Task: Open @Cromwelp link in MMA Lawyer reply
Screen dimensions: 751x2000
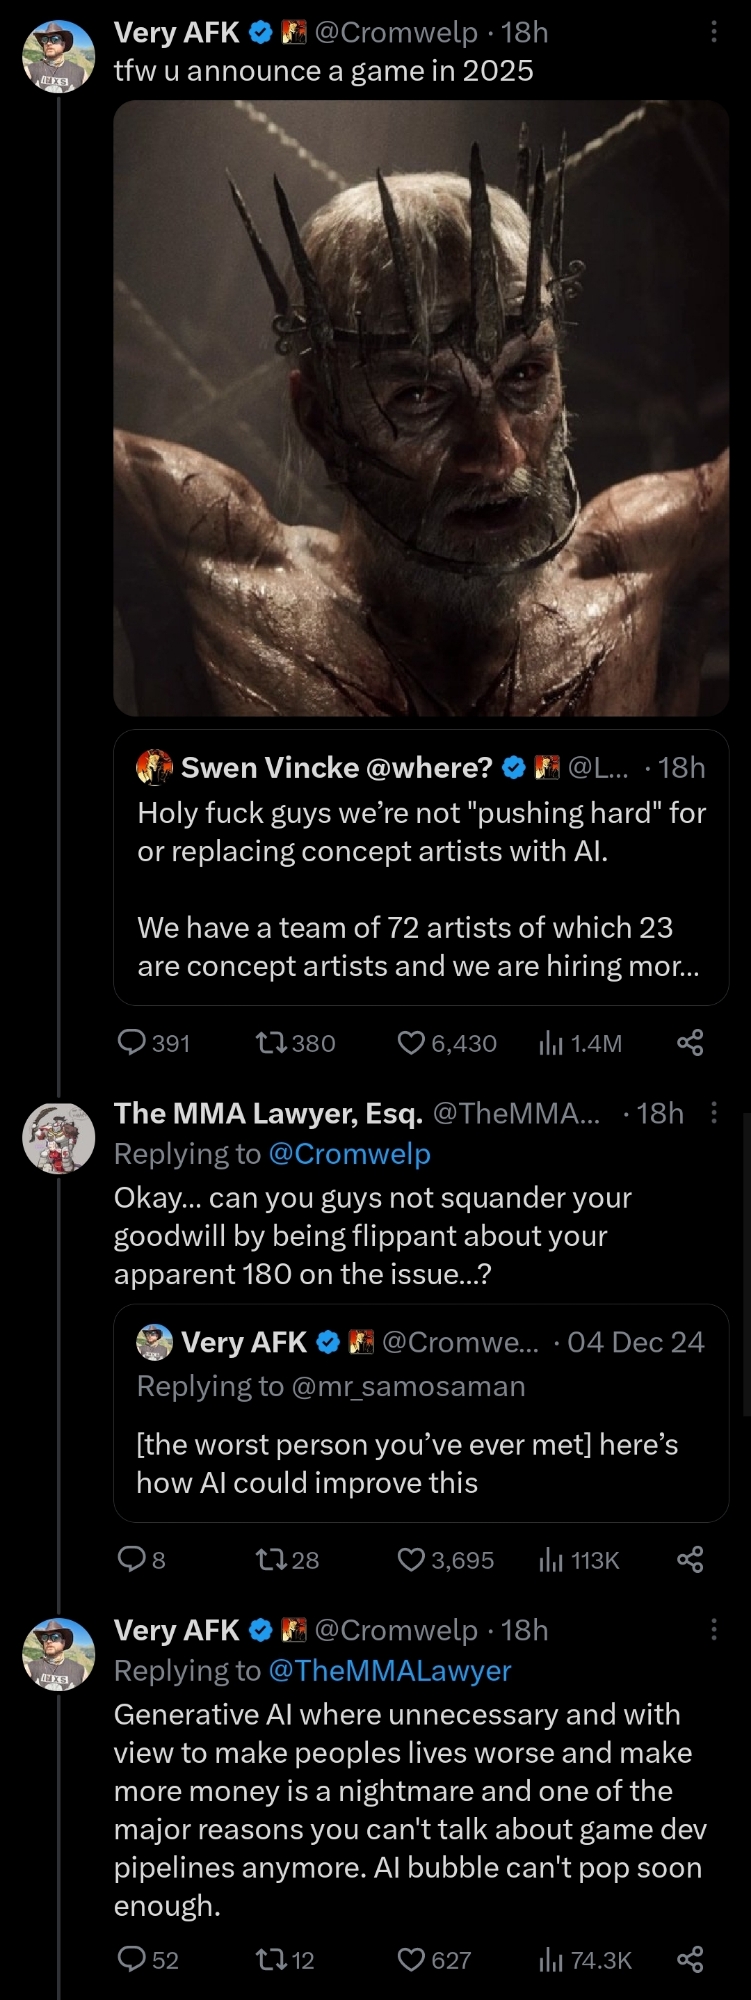Action: coord(349,1153)
